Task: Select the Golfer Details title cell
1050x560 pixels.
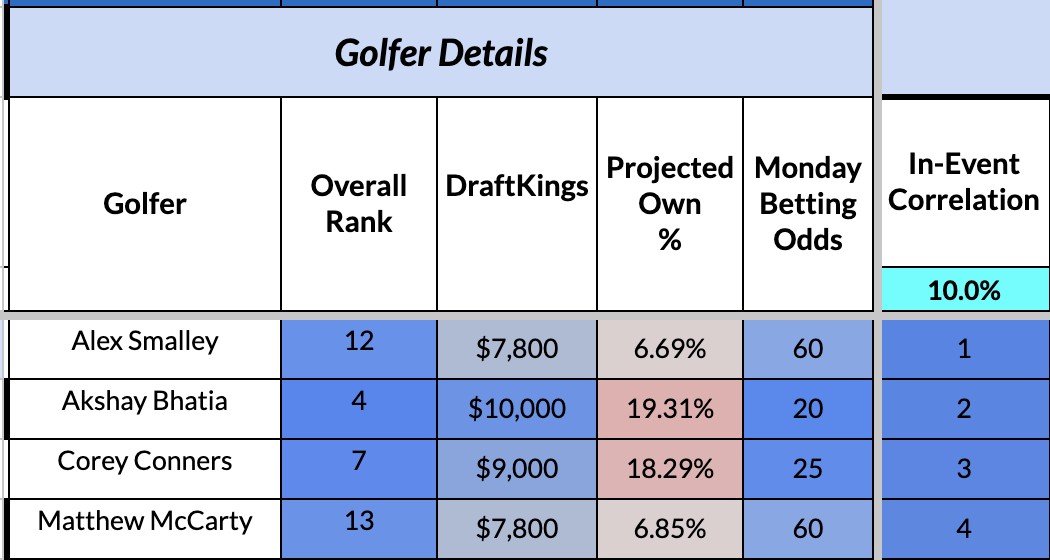Action: (440, 53)
